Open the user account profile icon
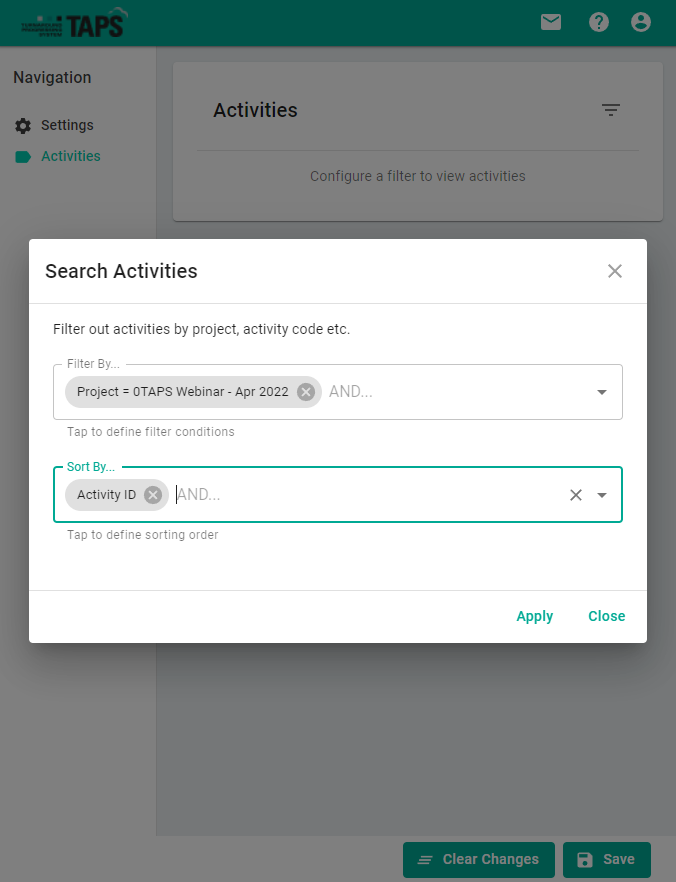Image resolution: width=676 pixels, height=882 pixels. 641,22
